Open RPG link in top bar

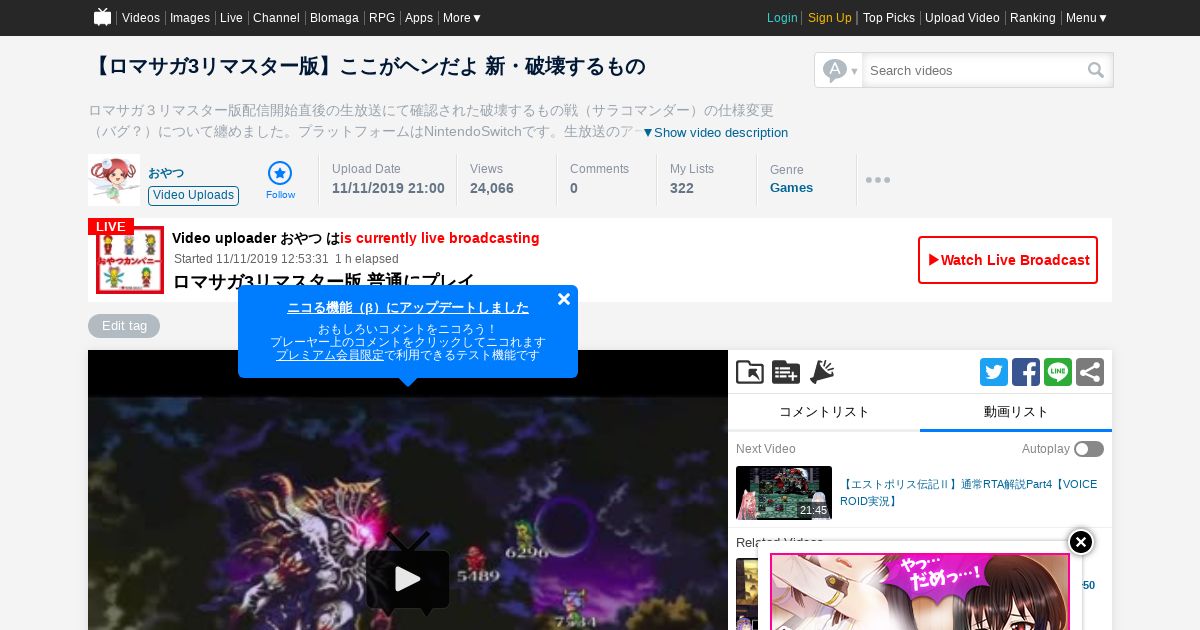382,18
